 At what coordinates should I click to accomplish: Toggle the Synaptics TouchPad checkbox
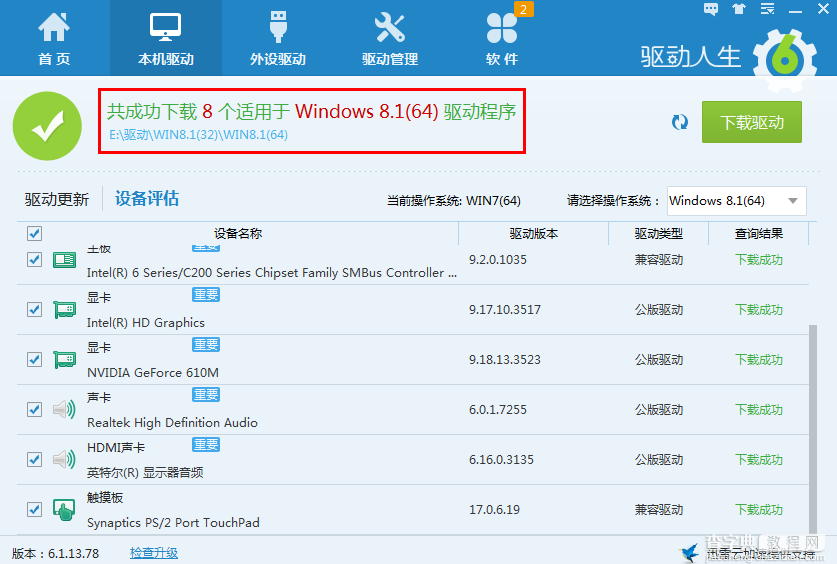tap(34, 509)
